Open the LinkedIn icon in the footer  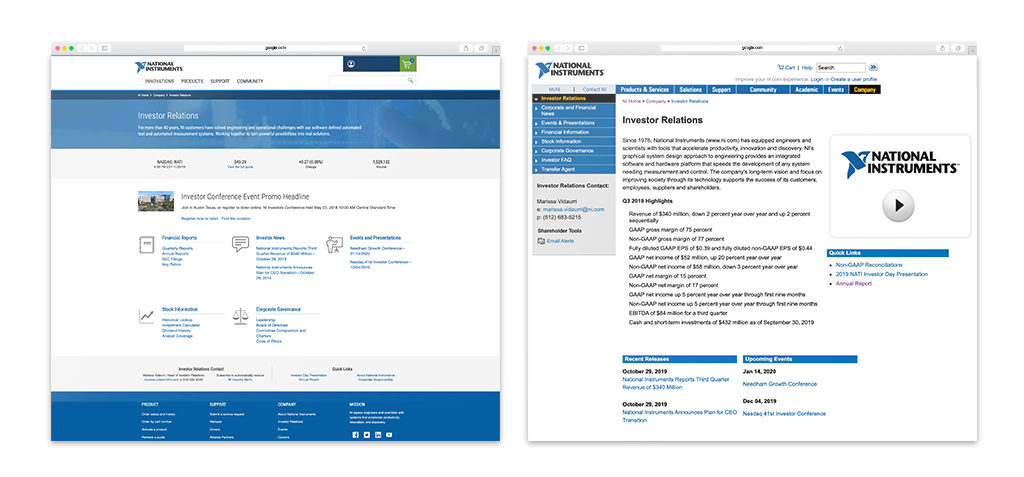[377, 435]
